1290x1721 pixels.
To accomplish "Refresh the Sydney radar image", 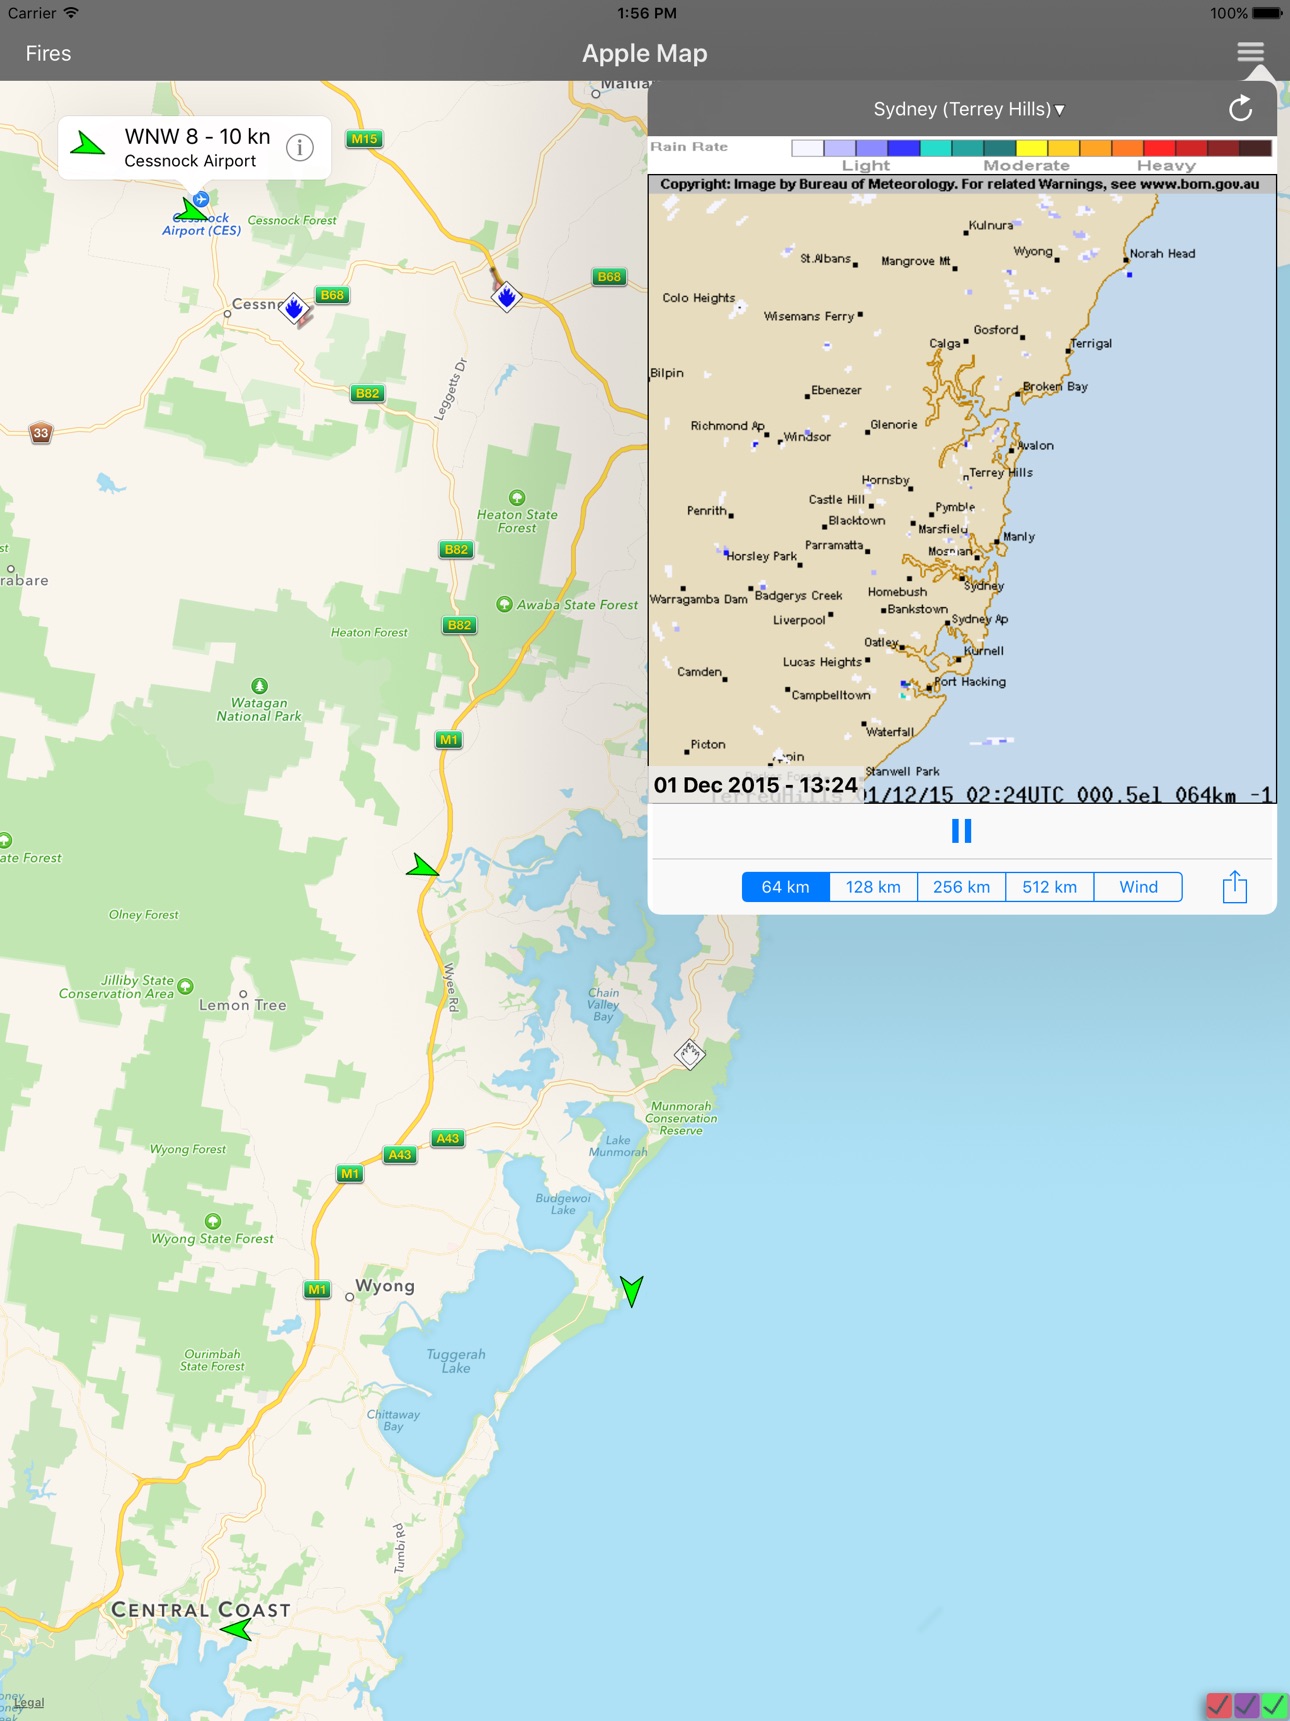I will [1240, 109].
